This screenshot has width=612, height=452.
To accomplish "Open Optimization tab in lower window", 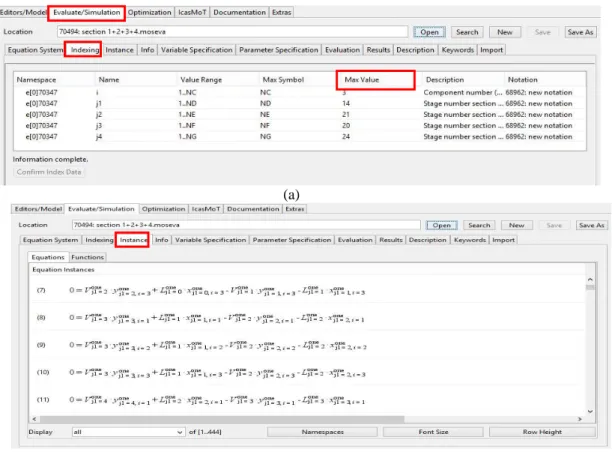I will (x=164, y=209).
